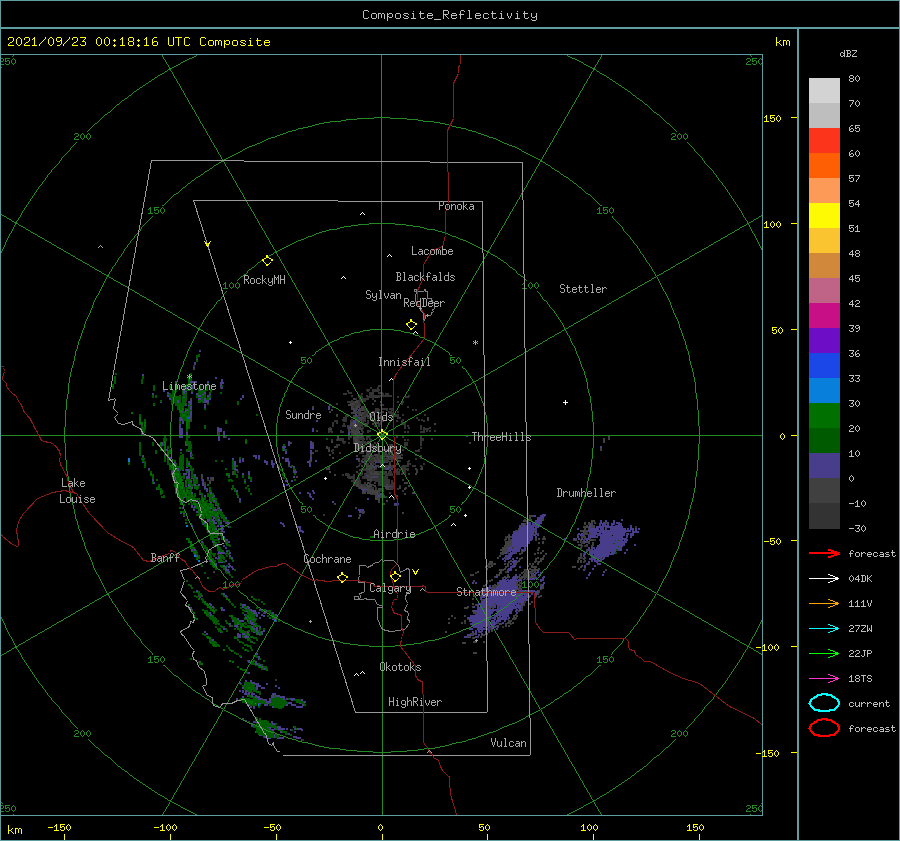Viewport: 900px width, 841px height.
Task: Pick the blue 36-33 dBZ swatch
Action: [824, 366]
